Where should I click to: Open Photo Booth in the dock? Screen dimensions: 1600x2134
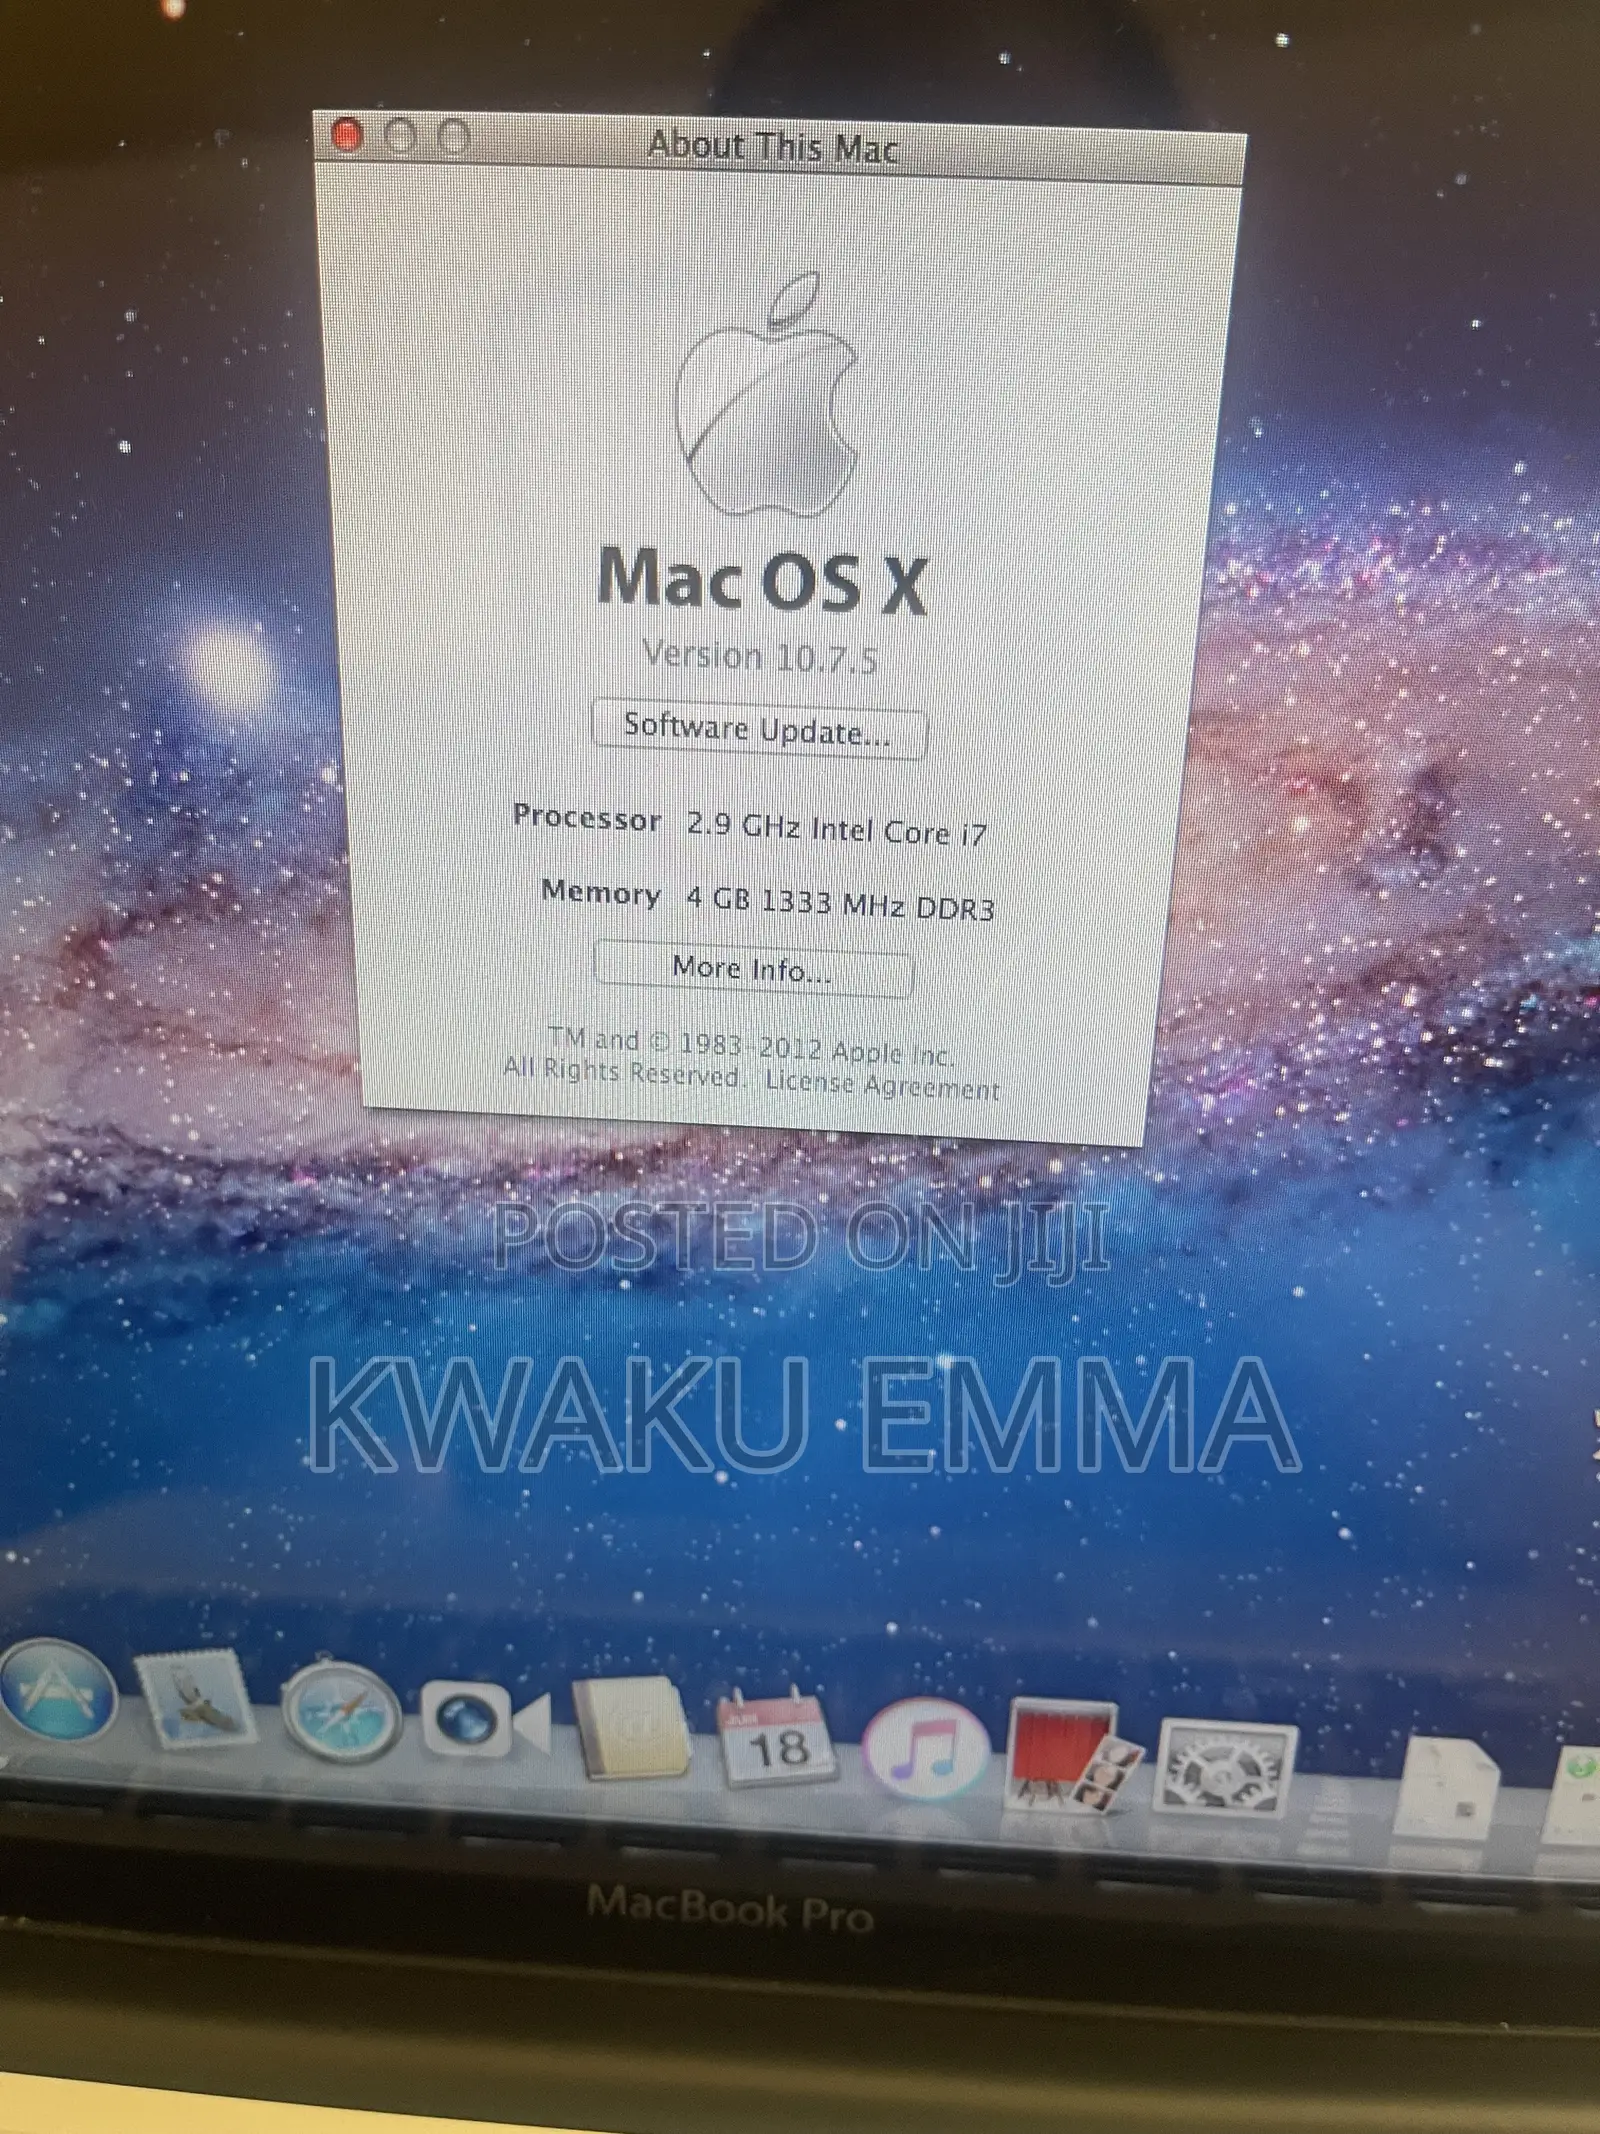(1074, 1756)
